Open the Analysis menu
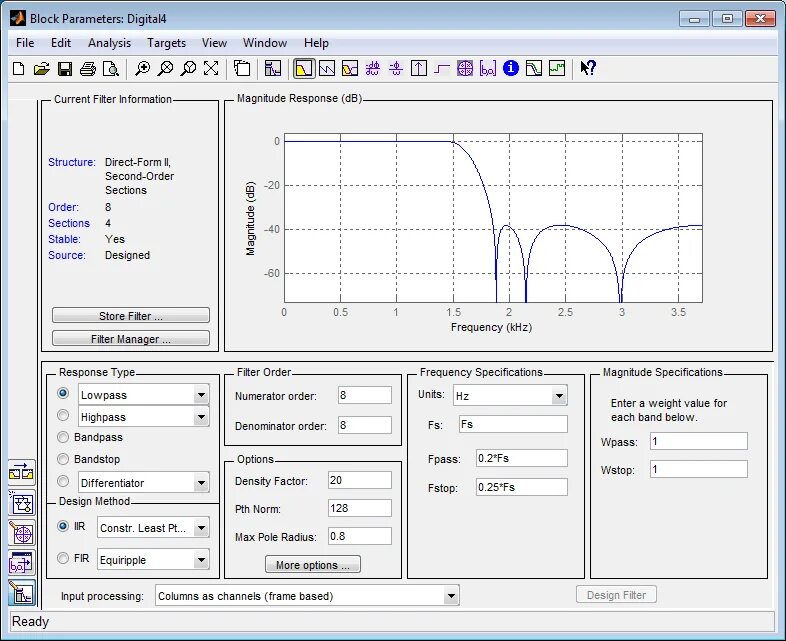Image resolution: width=786 pixels, height=641 pixels. (x=109, y=43)
